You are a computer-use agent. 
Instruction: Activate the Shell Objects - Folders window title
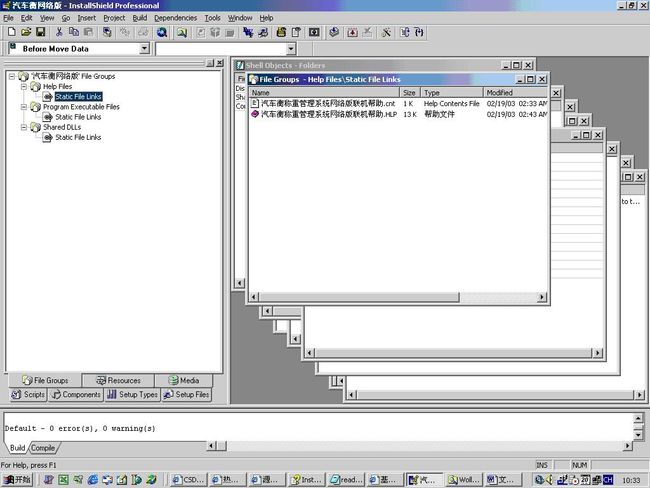[x=285, y=66]
